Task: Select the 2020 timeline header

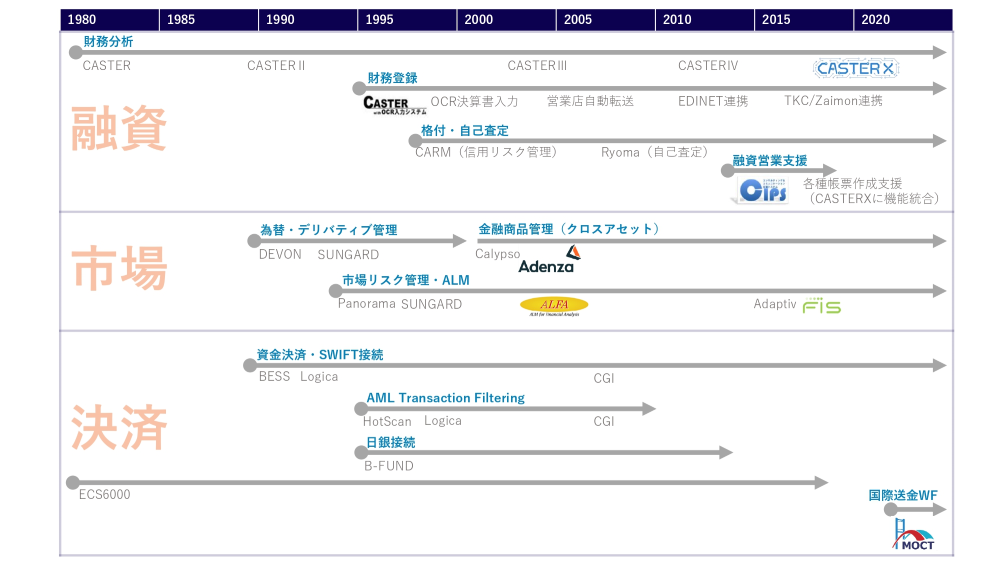Action: click(x=903, y=20)
